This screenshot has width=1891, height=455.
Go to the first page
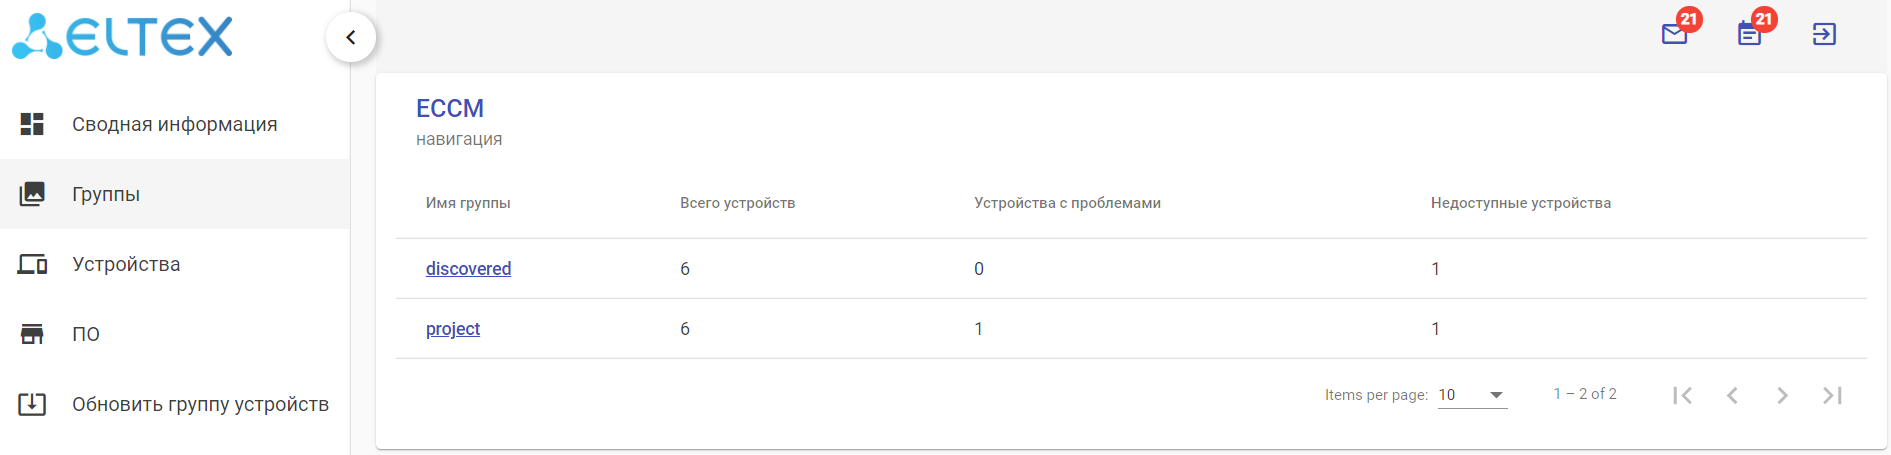click(x=1682, y=395)
